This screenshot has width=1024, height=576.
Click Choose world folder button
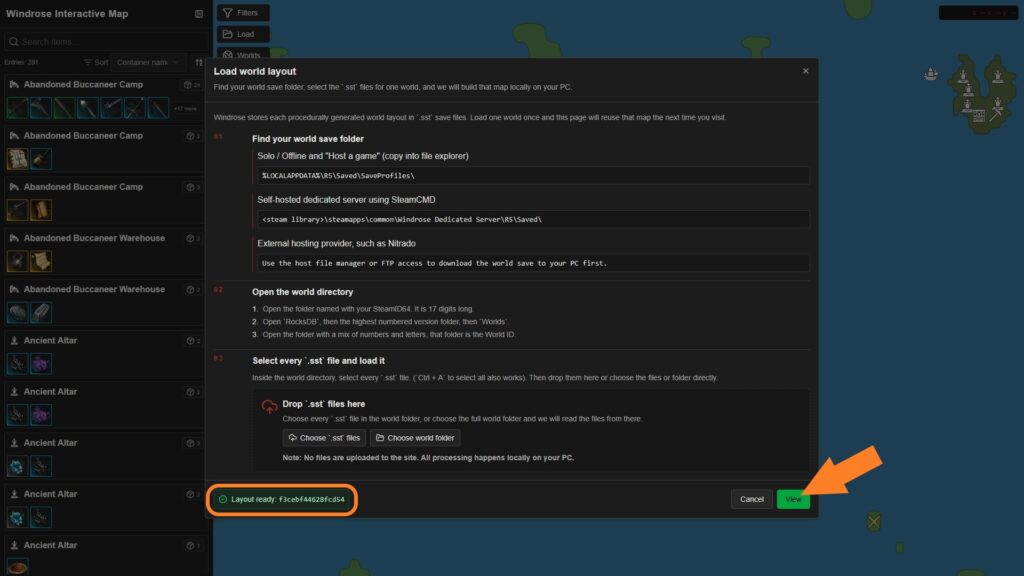[x=415, y=438]
